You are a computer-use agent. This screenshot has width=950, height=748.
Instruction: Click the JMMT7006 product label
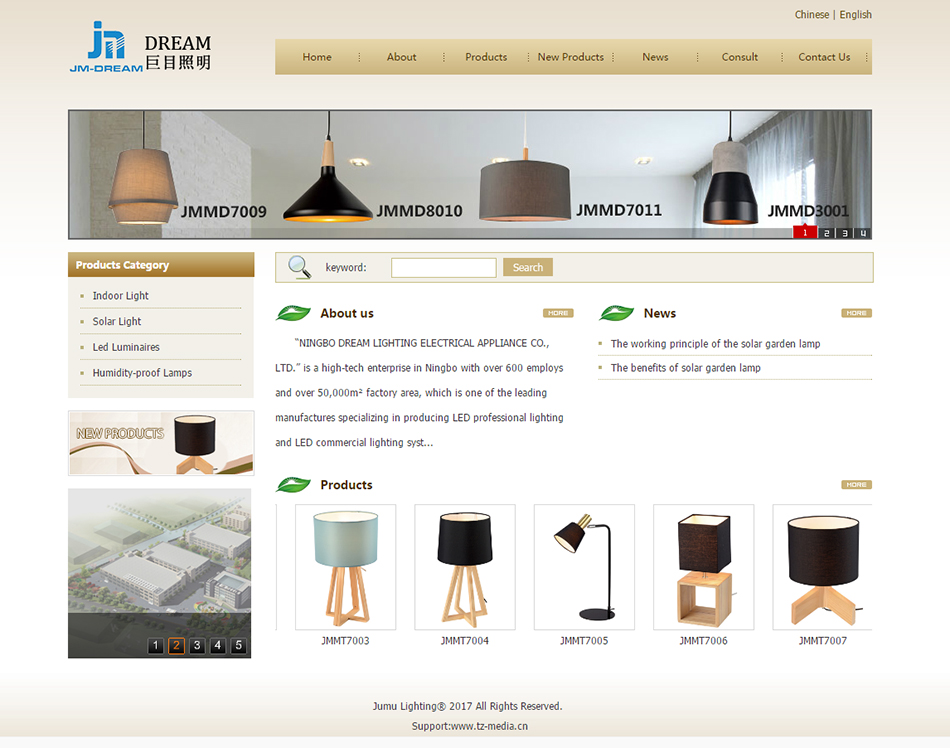pos(703,641)
